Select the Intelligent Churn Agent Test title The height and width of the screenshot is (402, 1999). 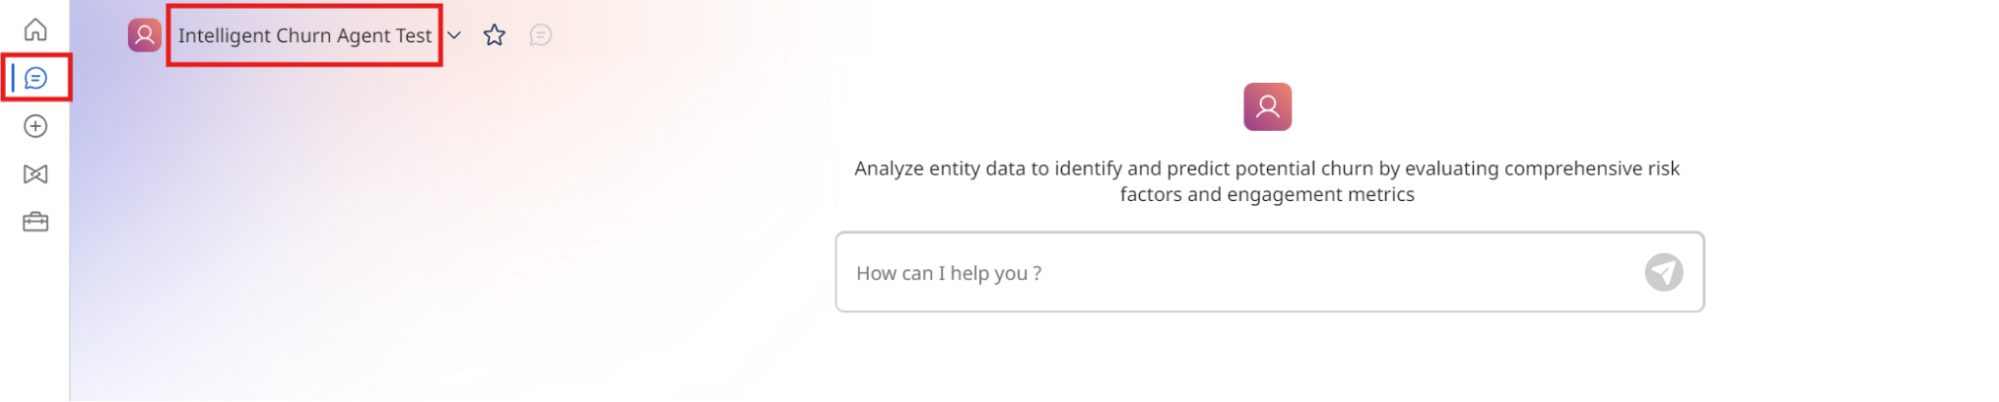point(304,36)
